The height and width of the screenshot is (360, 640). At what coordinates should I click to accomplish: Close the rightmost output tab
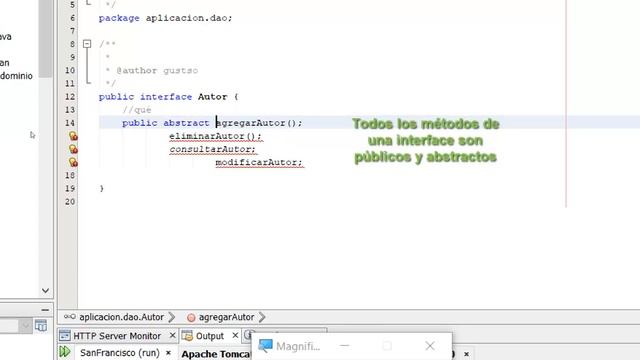pos(466,354)
